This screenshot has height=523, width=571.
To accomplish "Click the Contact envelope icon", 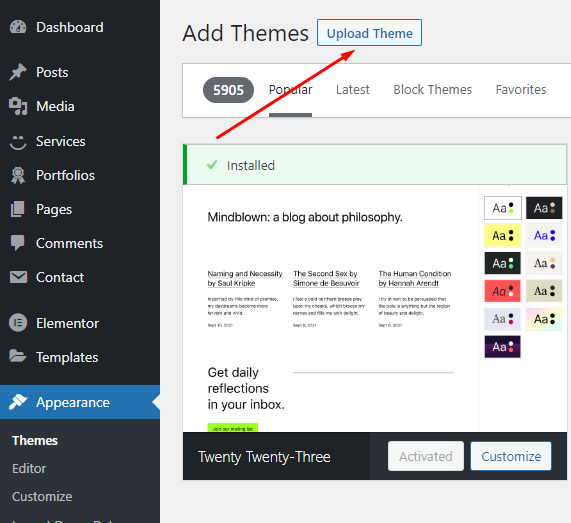I will point(18,277).
